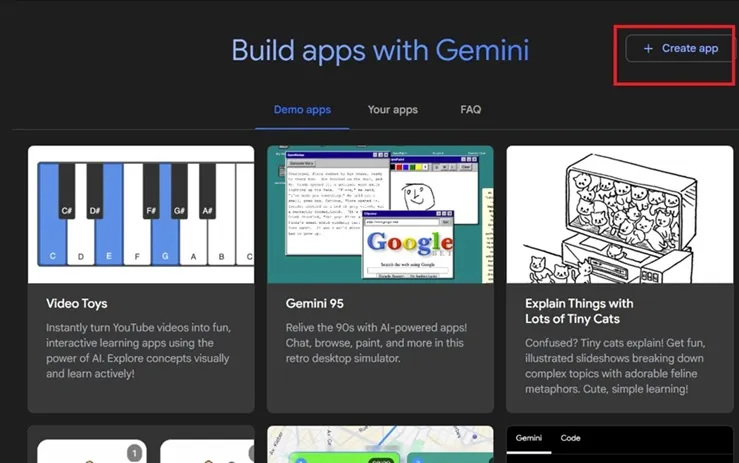Open the Your apps tab
The height and width of the screenshot is (463, 739).
(x=393, y=110)
